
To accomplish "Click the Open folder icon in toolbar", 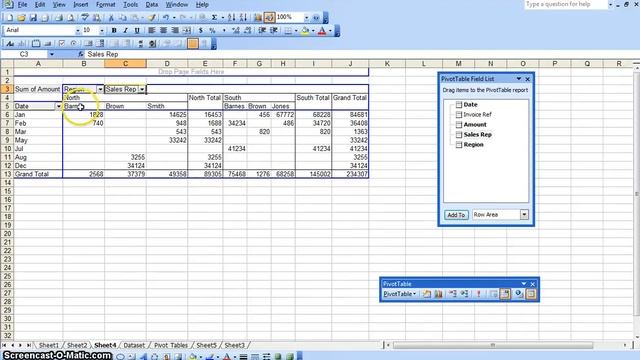I will coord(22,18).
